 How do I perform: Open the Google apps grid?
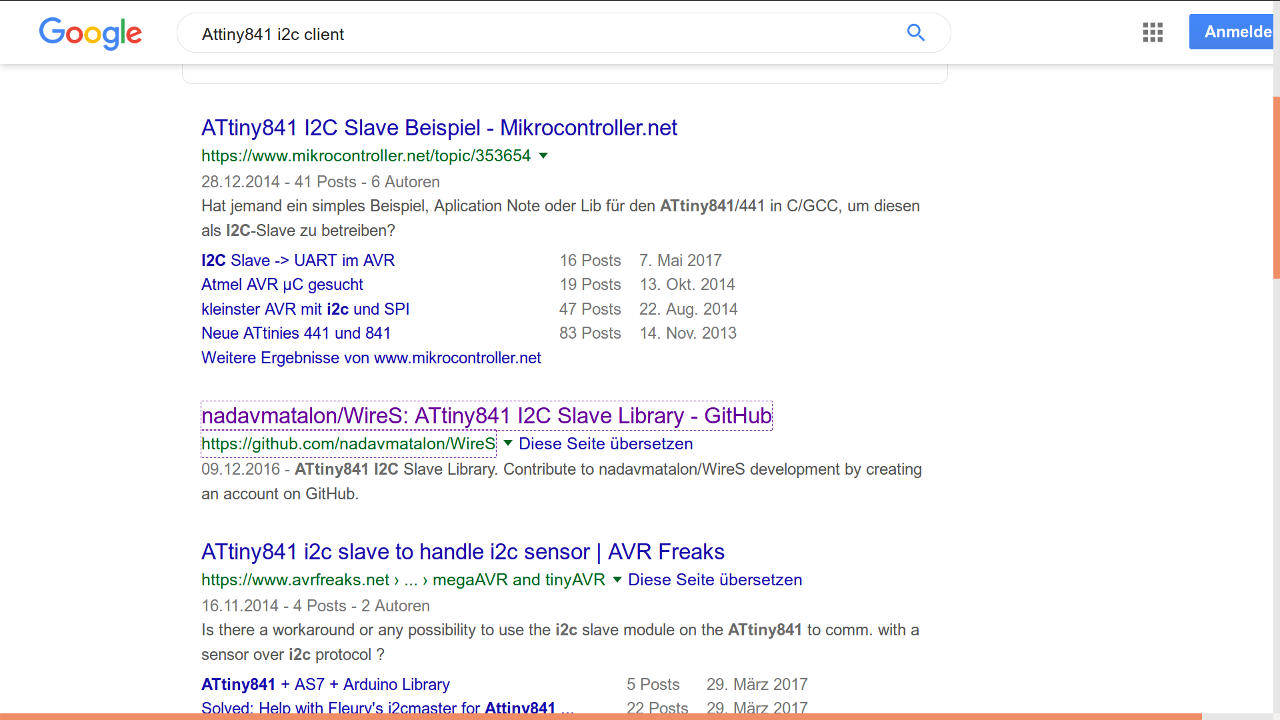(x=1152, y=32)
